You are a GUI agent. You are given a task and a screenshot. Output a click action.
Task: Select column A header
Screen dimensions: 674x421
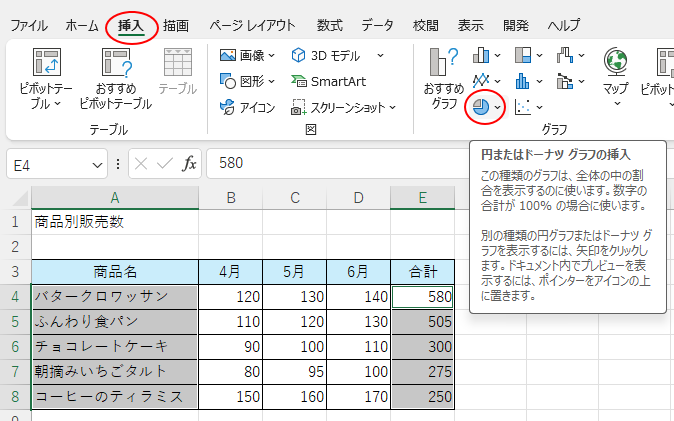(115, 198)
